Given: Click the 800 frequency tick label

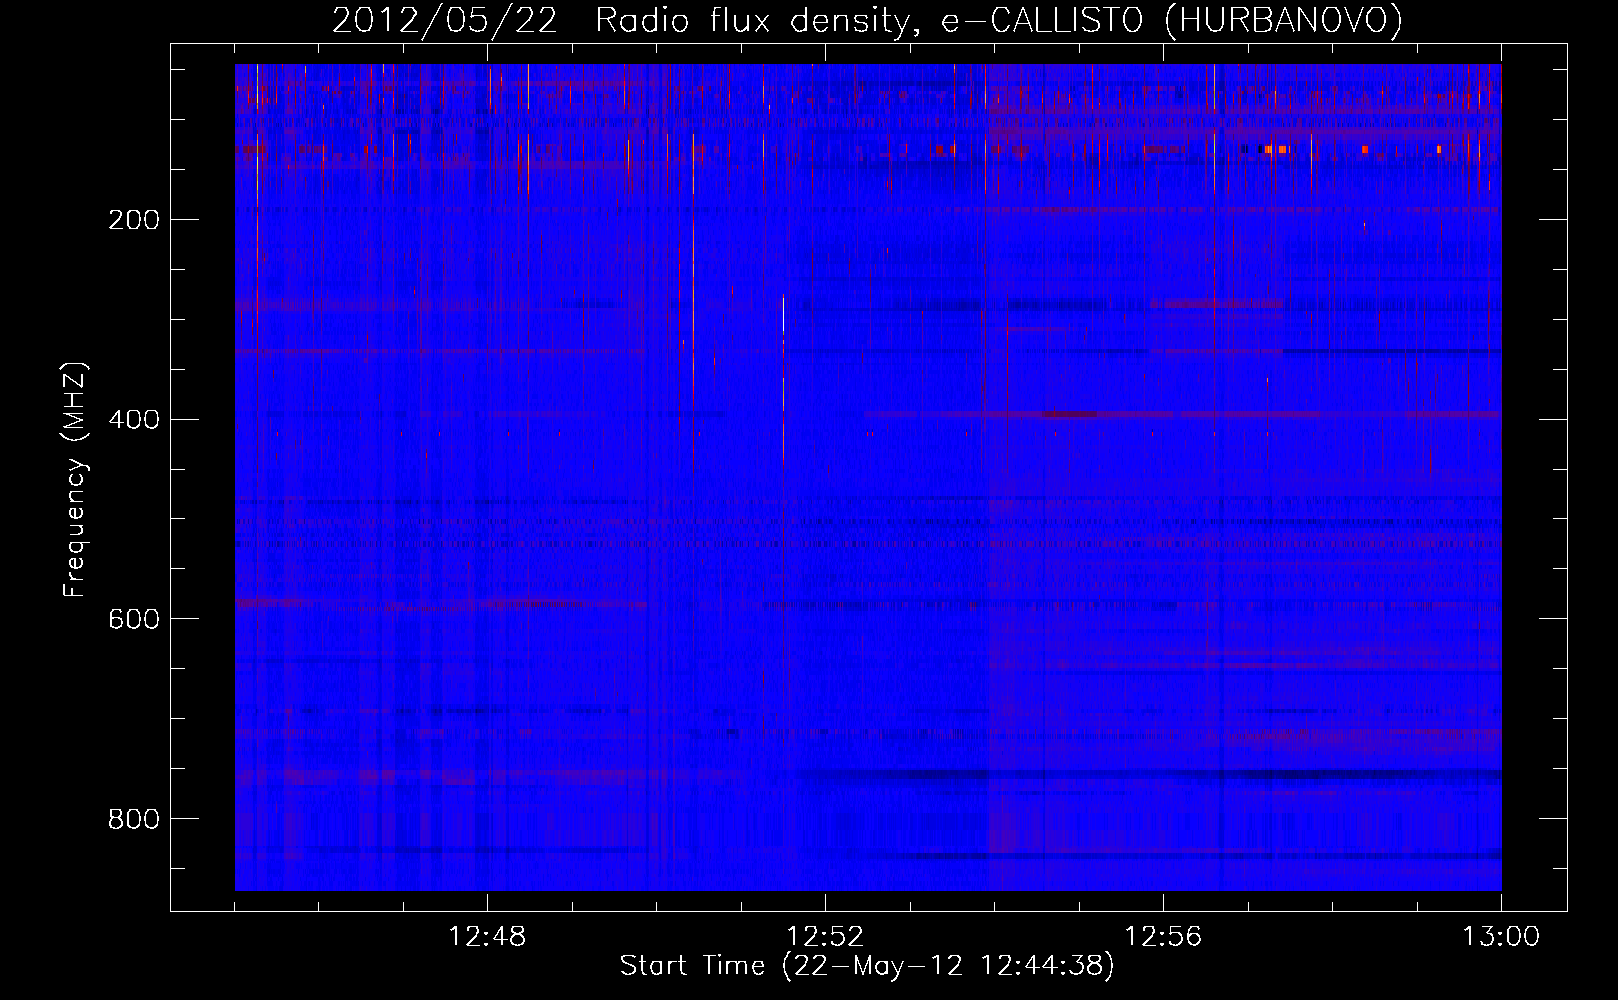Looking at the screenshot, I should [x=133, y=820].
